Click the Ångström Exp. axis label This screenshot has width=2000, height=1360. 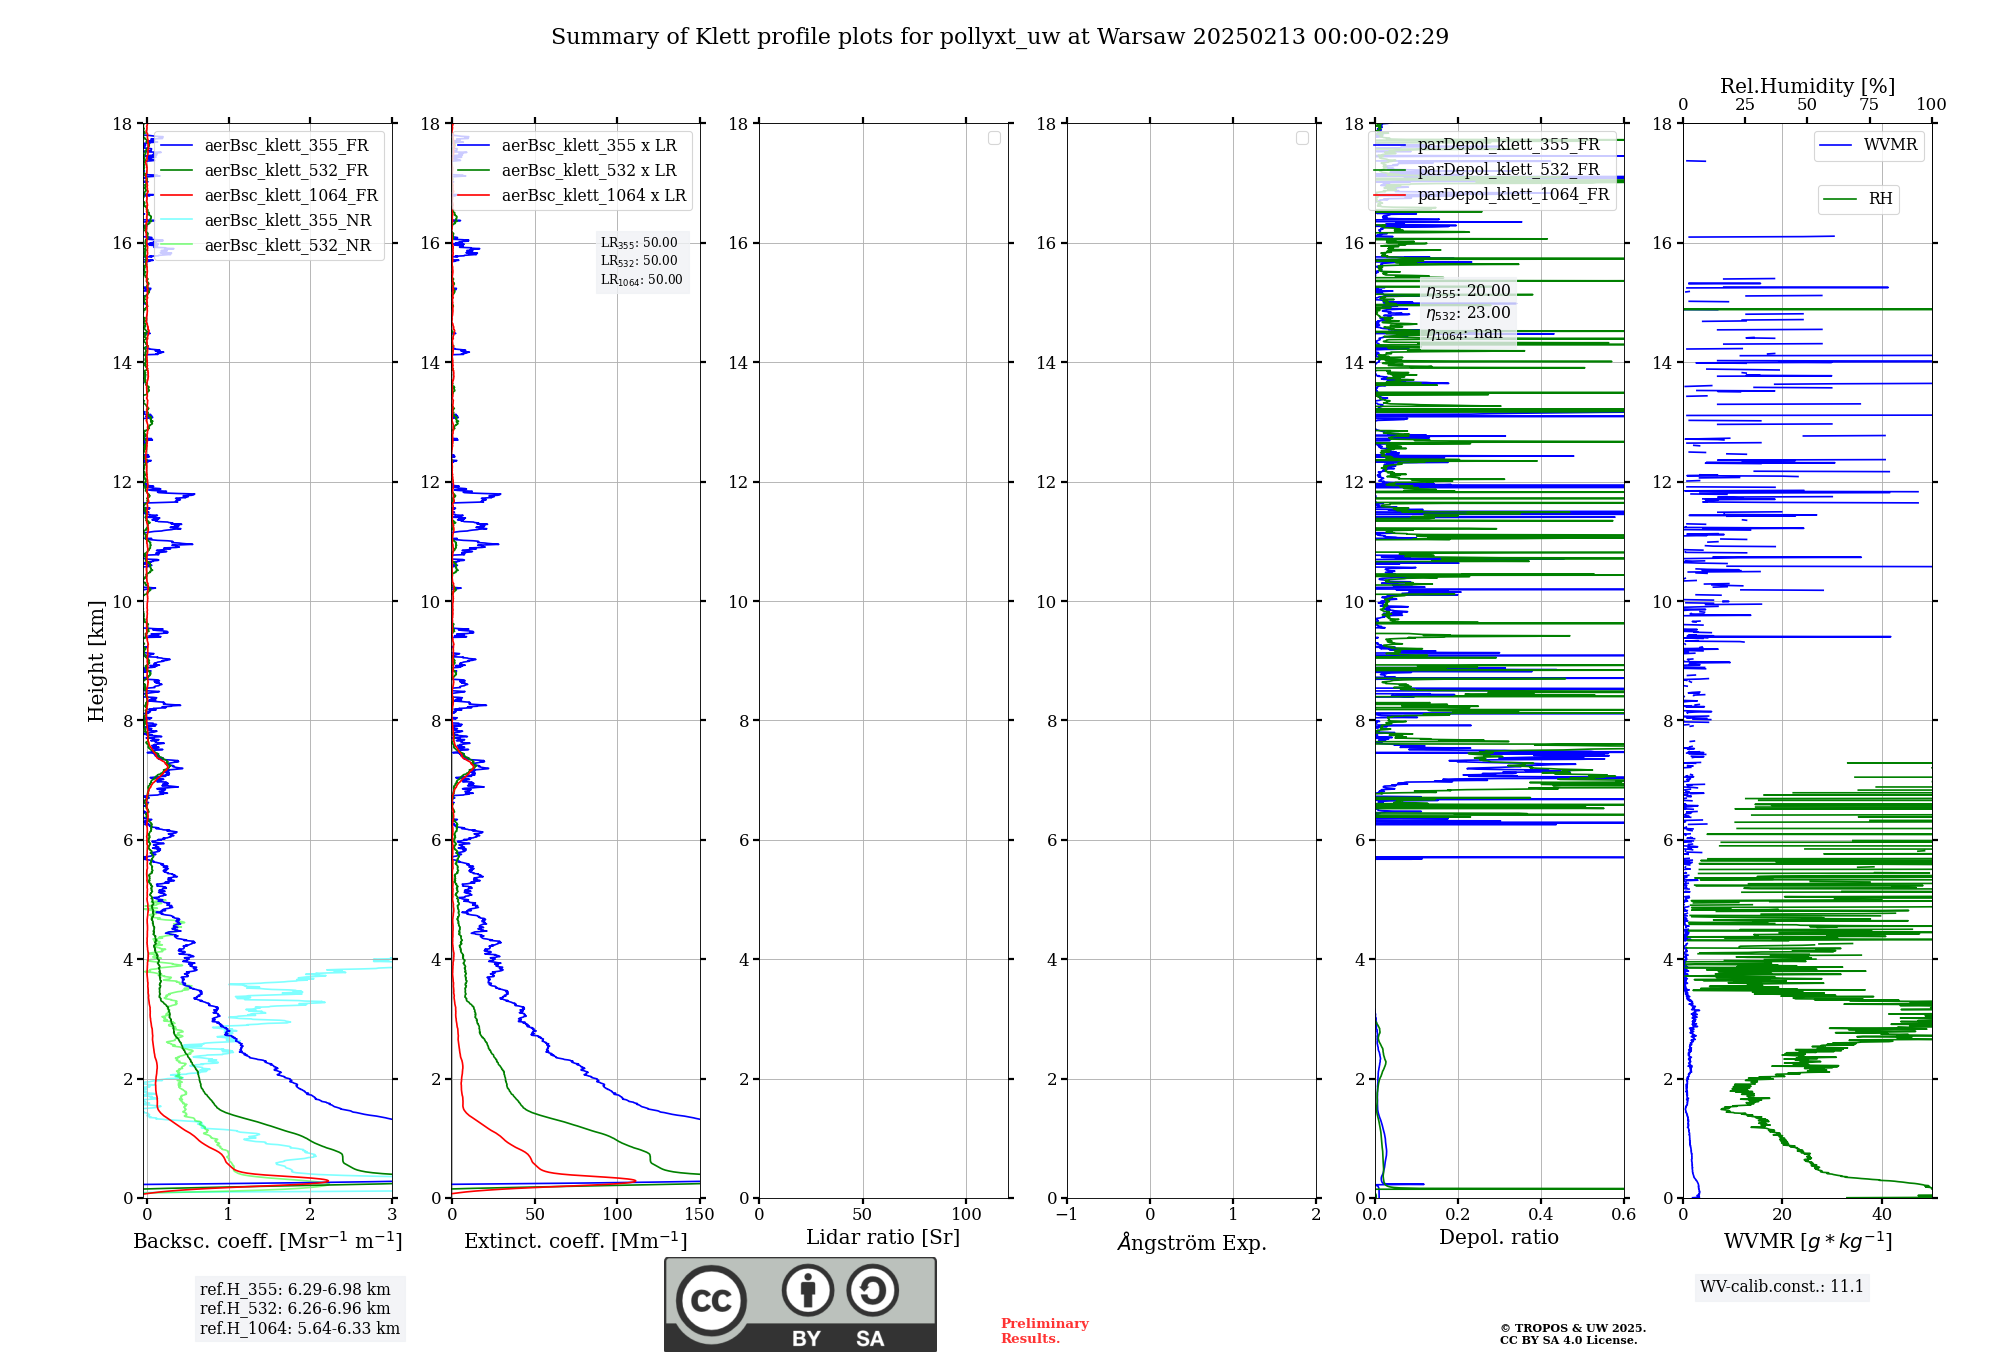point(1192,1242)
